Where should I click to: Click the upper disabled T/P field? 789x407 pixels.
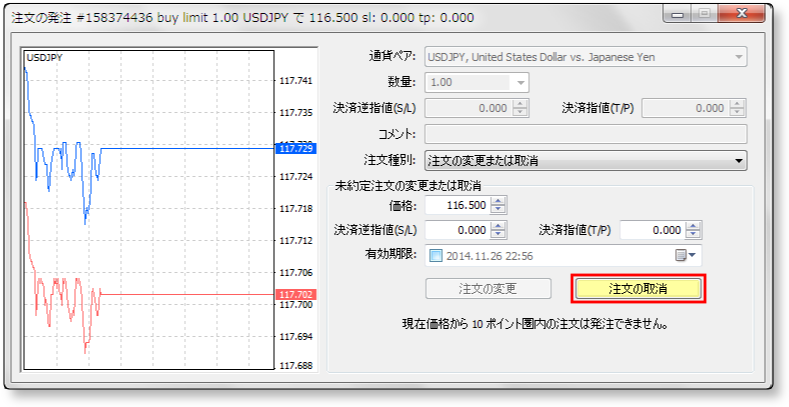(x=685, y=108)
